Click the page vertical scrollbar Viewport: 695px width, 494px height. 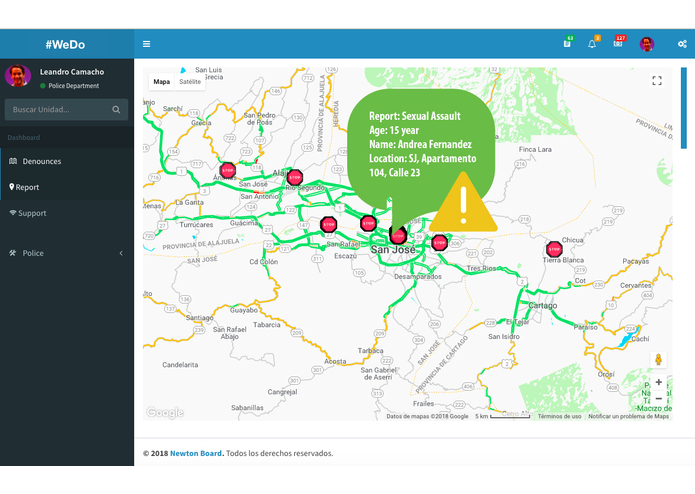[x=684, y=108]
